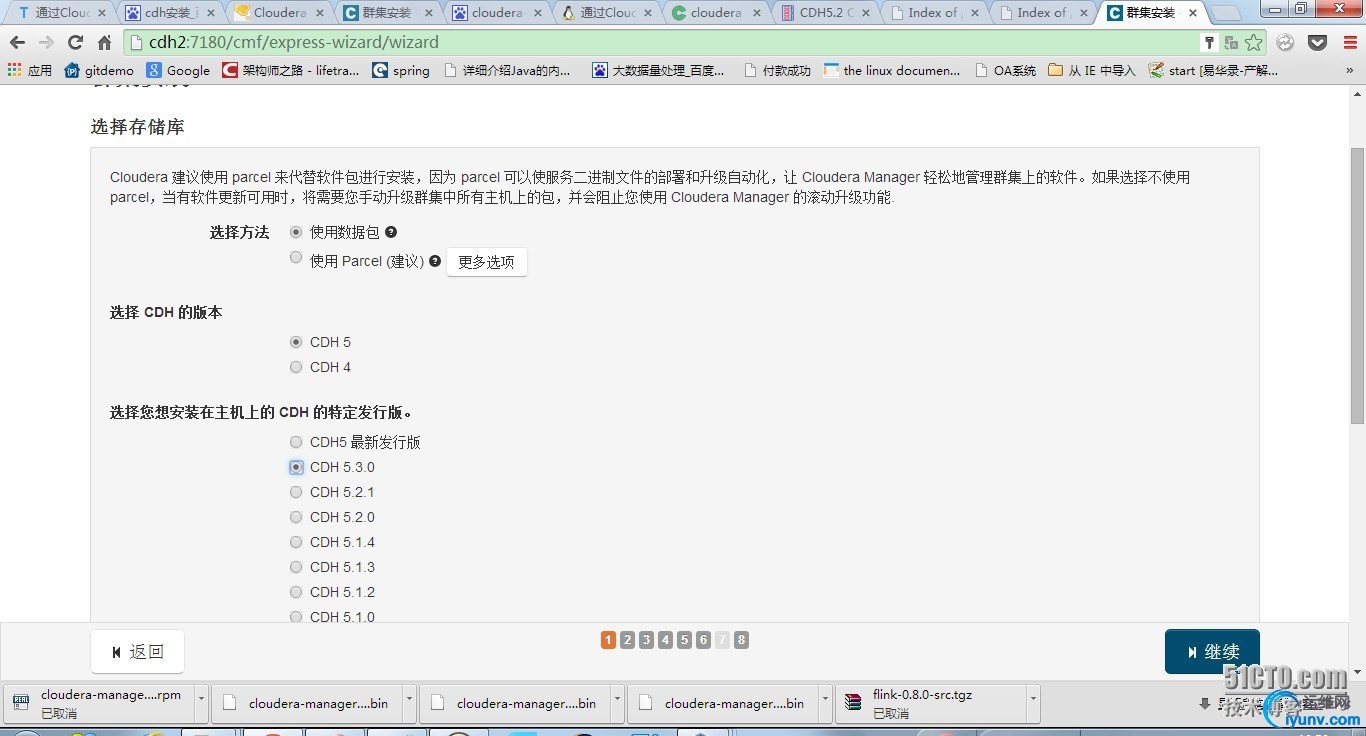Open the start 易华录 bookmark

(x=1214, y=70)
